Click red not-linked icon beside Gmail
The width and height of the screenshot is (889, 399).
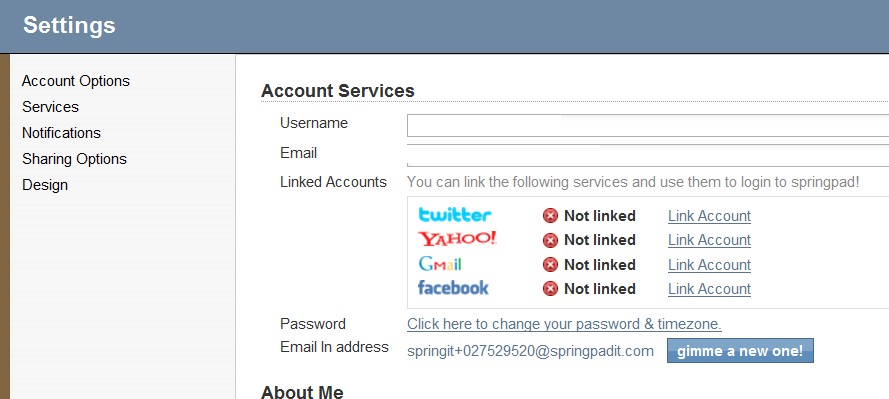point(550,265)
